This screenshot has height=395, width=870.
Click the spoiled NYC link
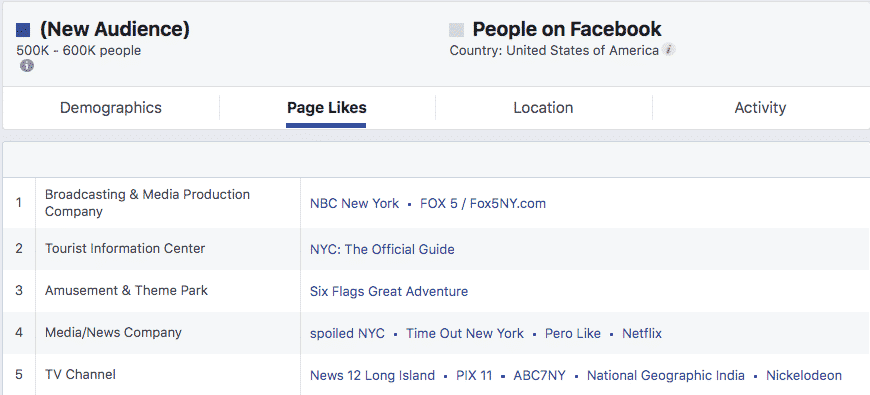347,333
